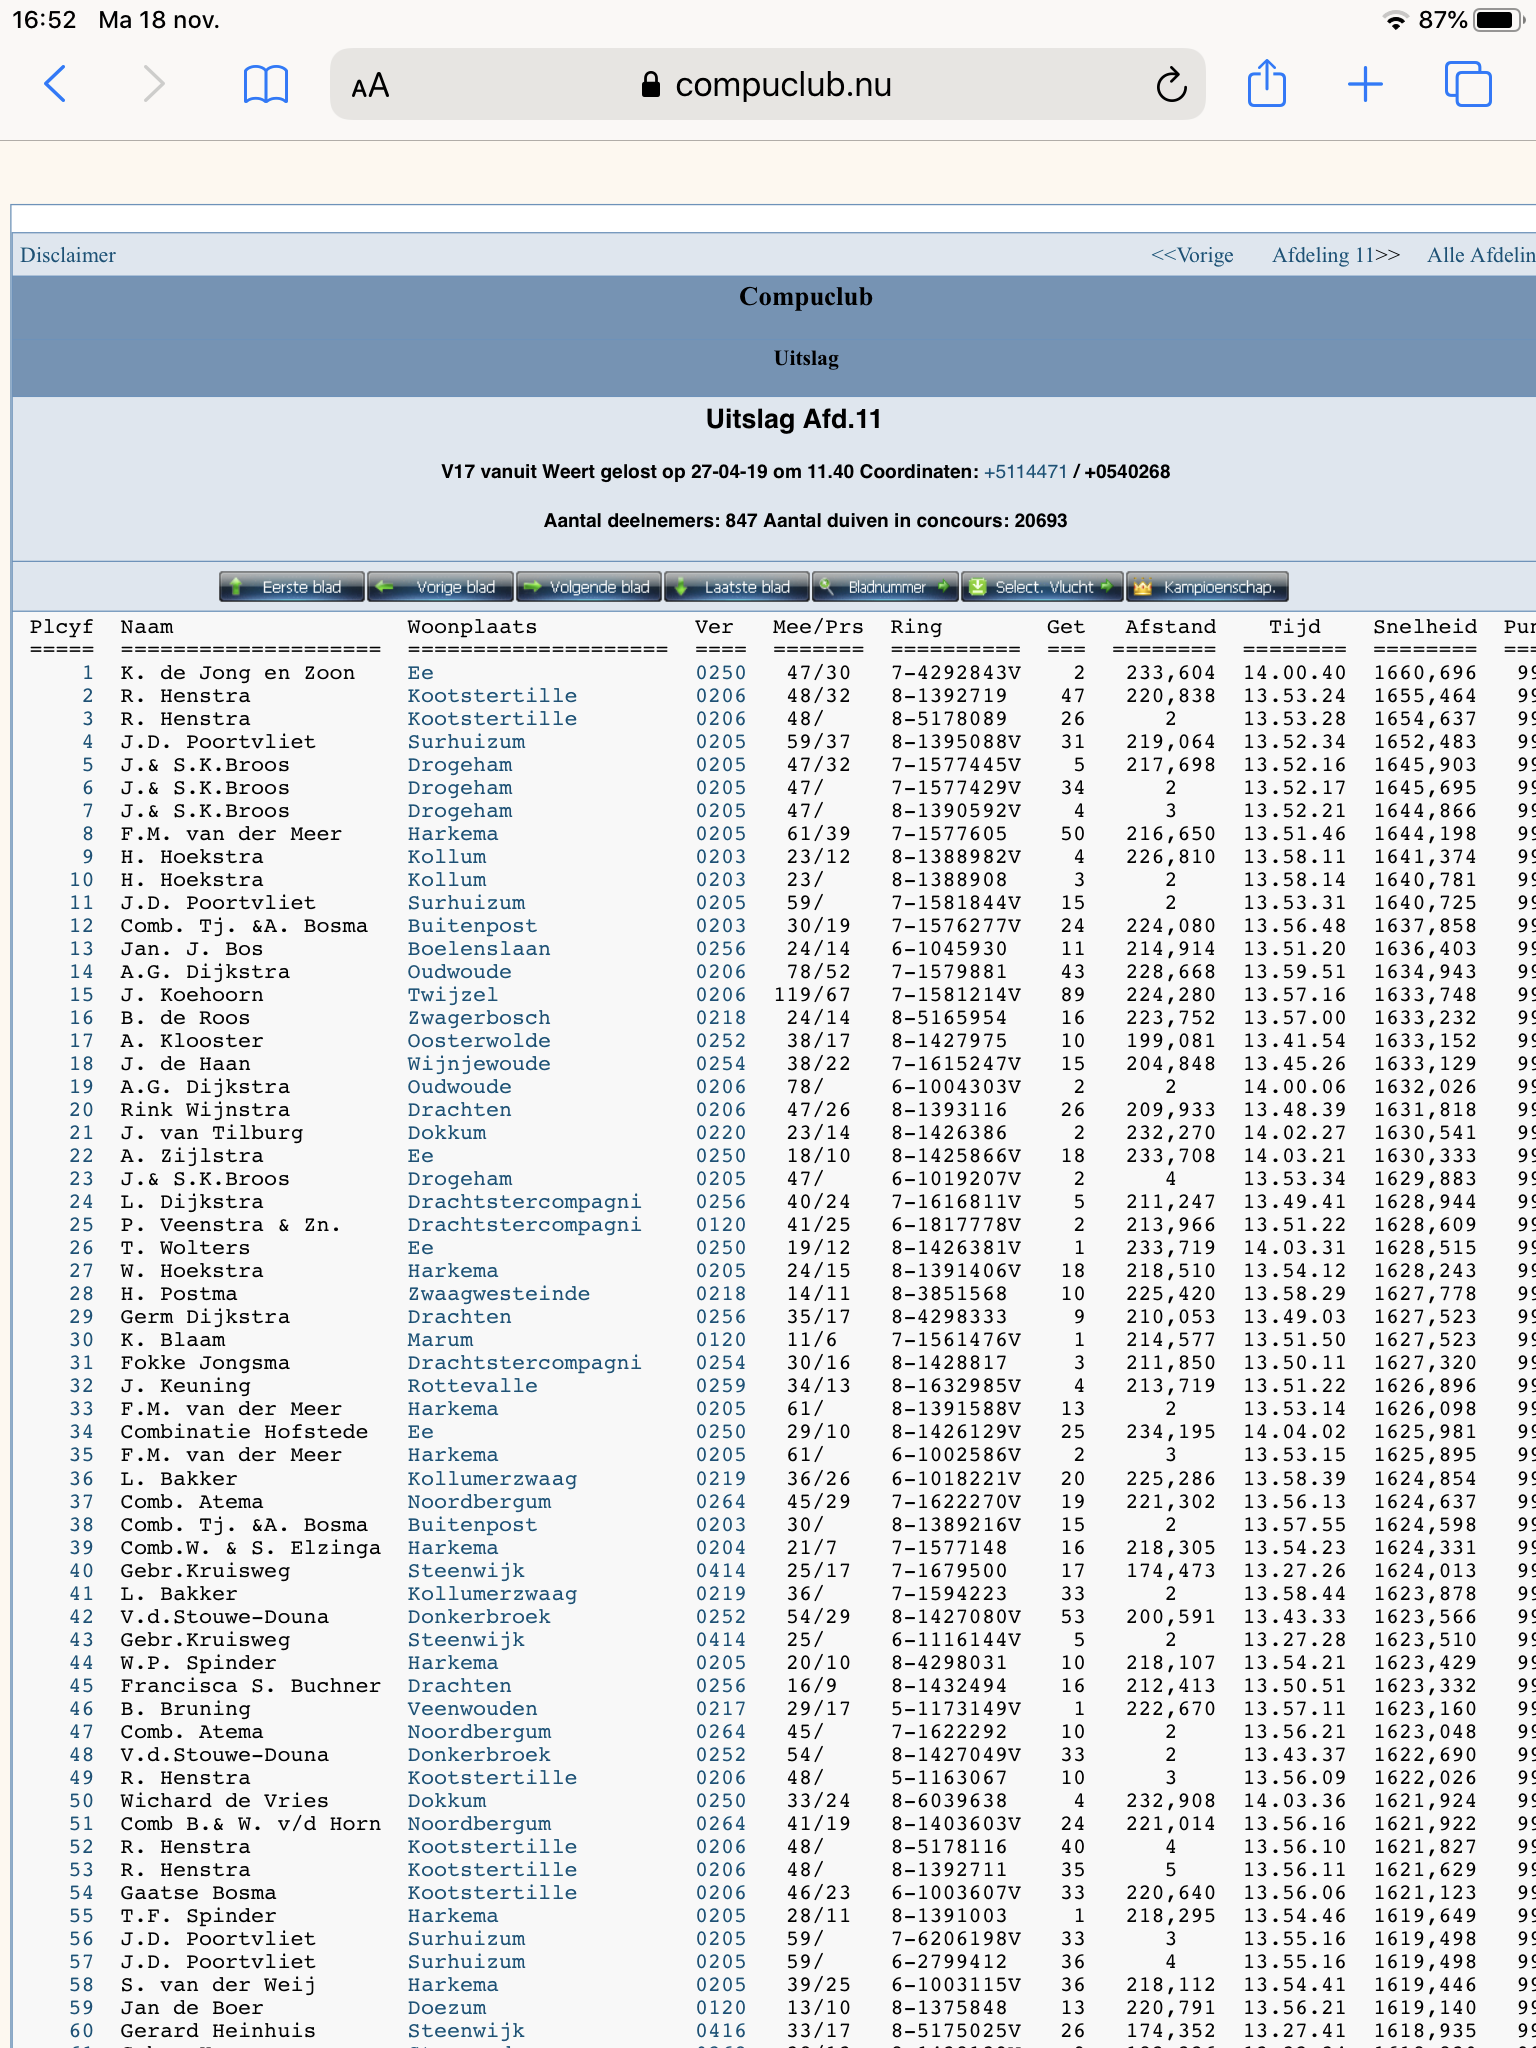Open Kollum link in row 9
The height and width of the screenshot is (2048, 1536).
click(447, 857)
